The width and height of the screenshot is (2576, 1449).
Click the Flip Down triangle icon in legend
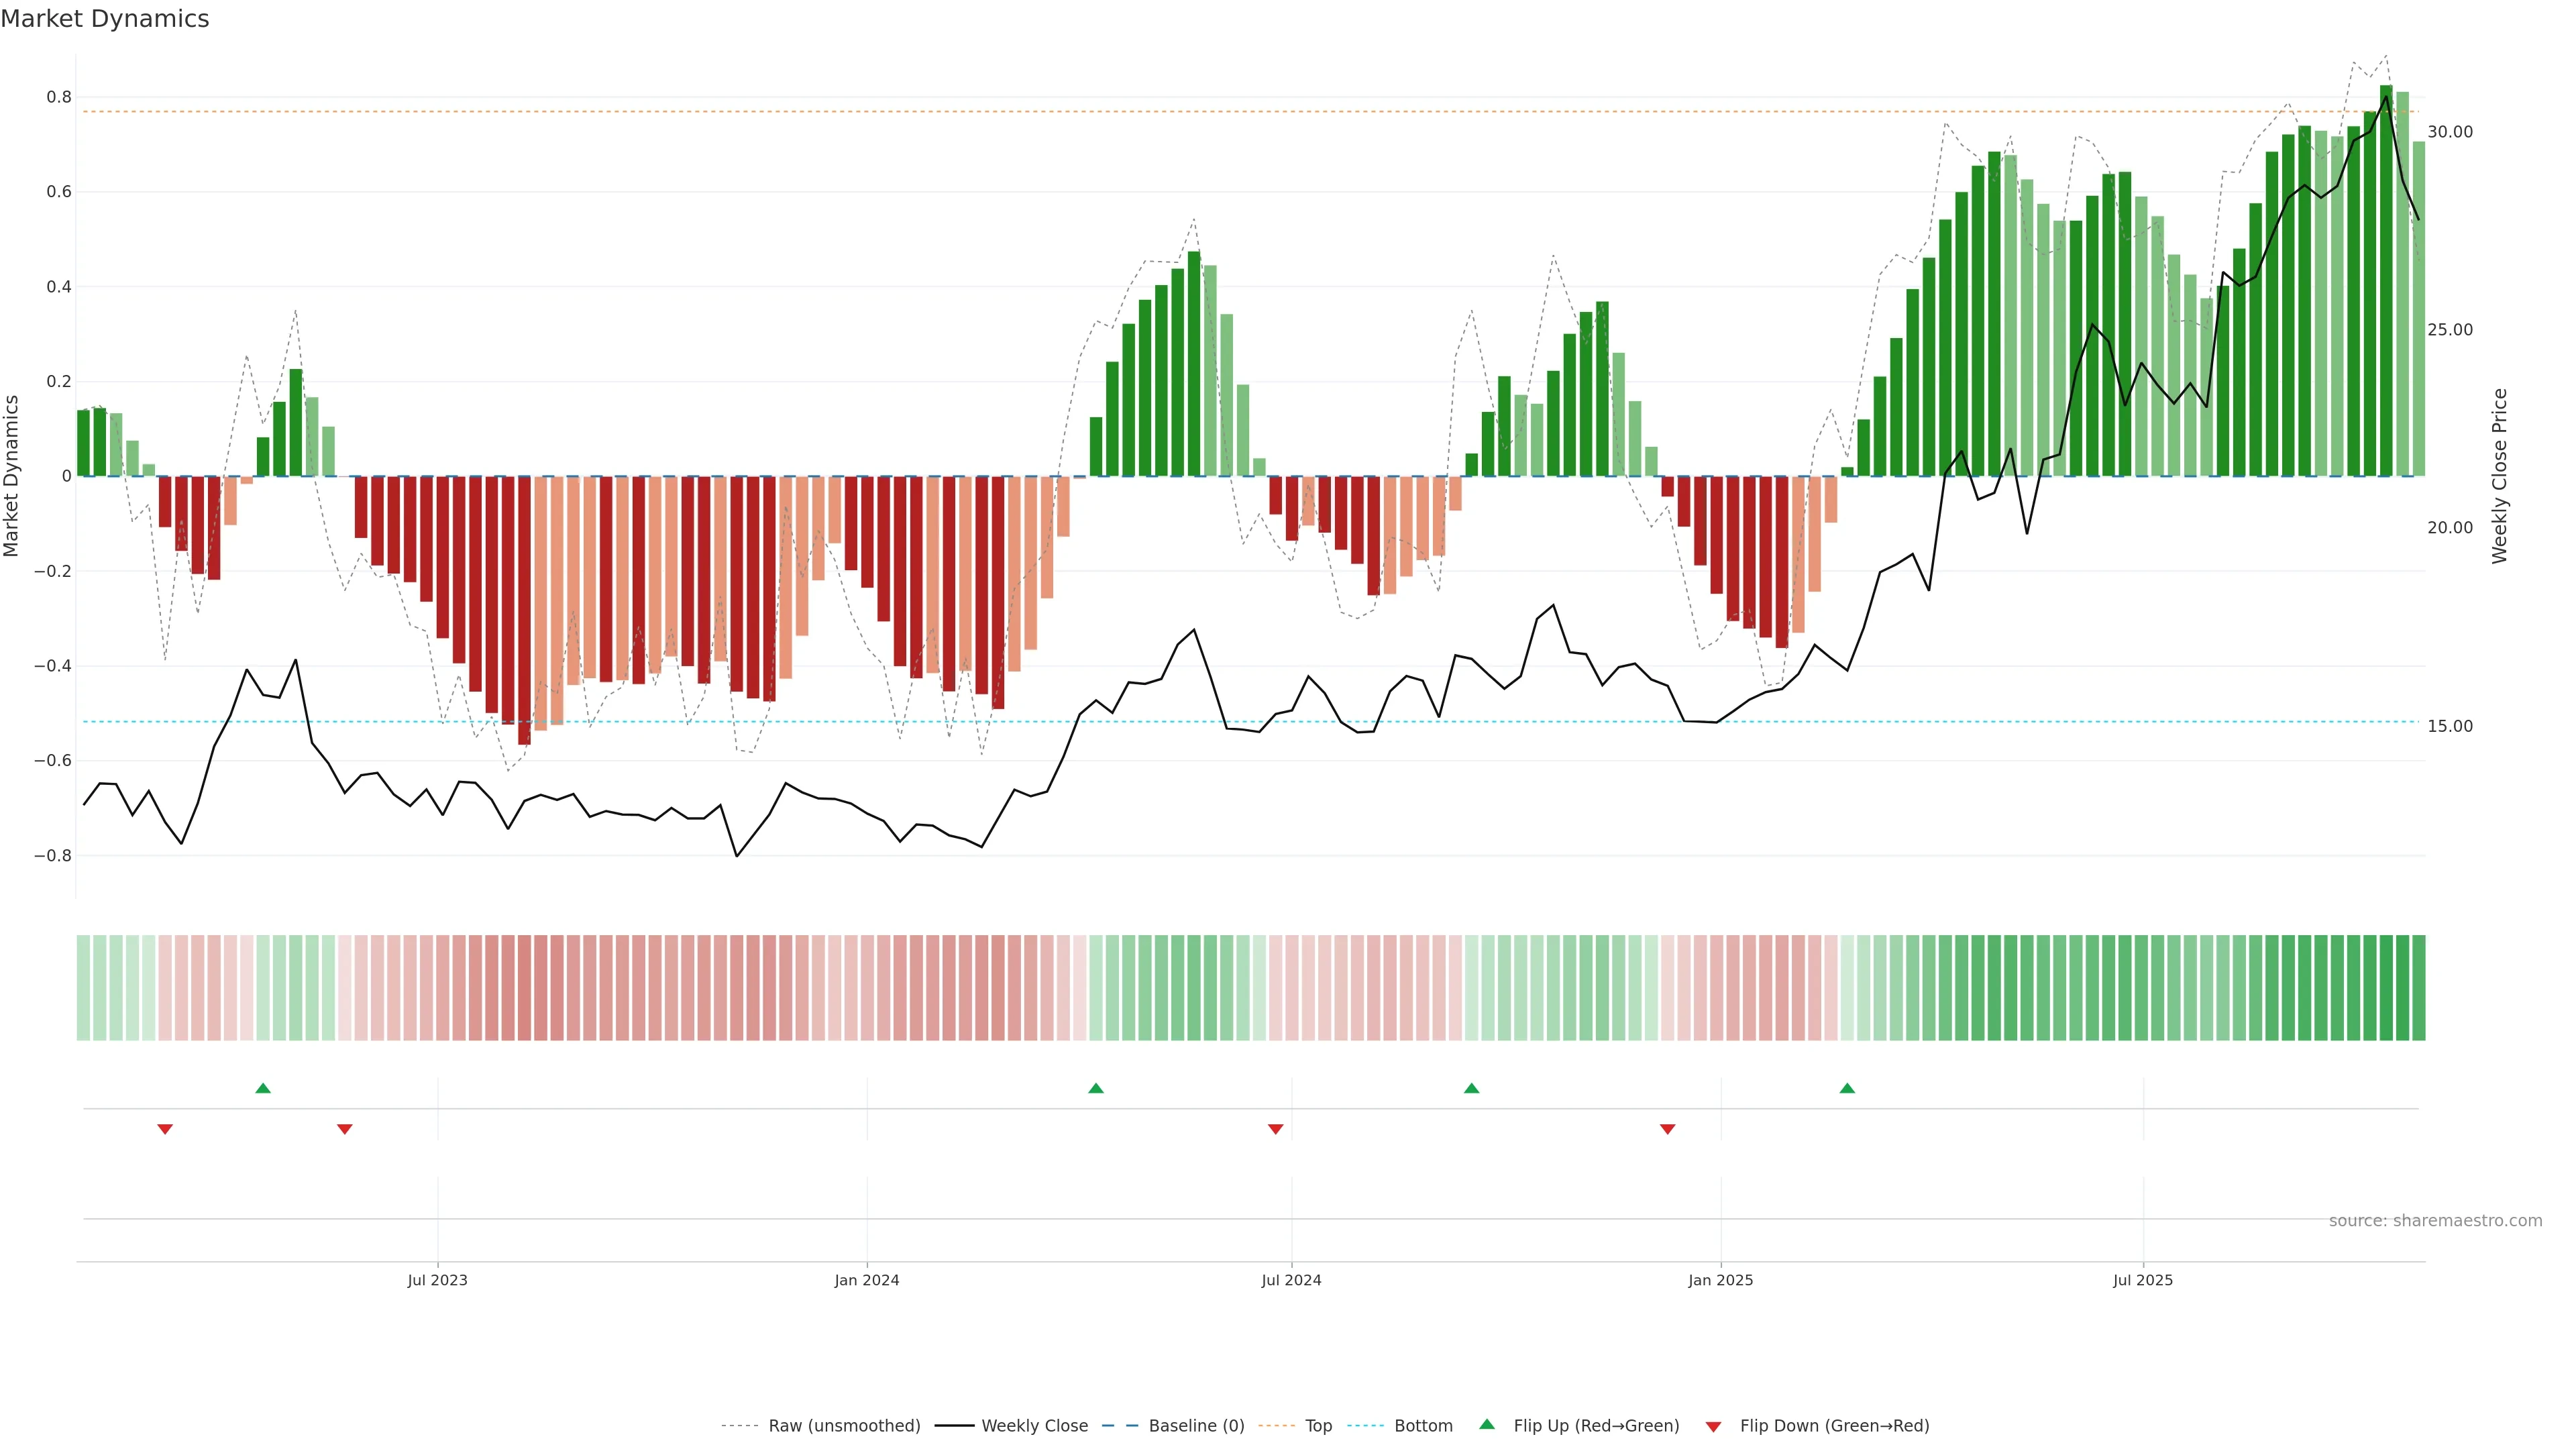[x=1713, y=1427]
